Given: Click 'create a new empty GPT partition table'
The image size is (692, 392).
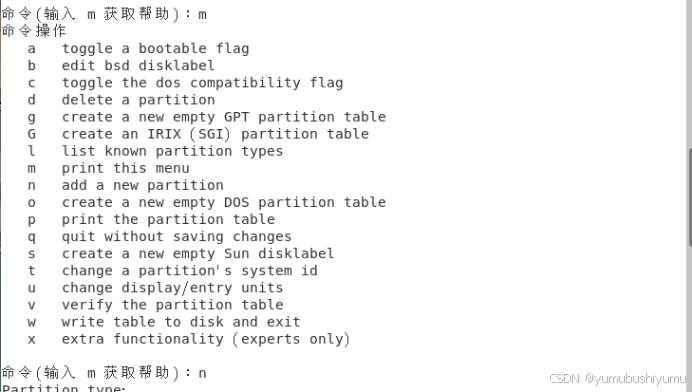Looking at the screenshot, I should (224, 117).
